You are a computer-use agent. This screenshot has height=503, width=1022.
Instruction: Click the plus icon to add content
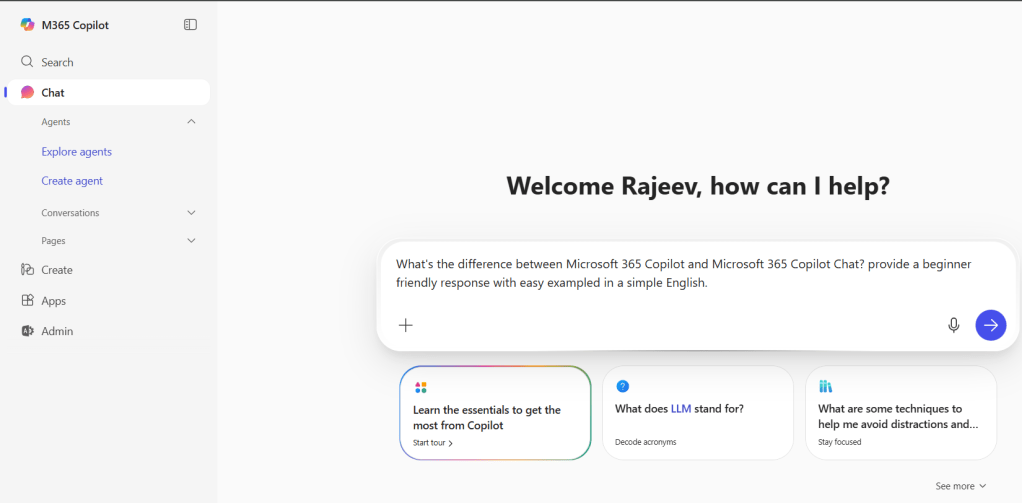[406, 325]
